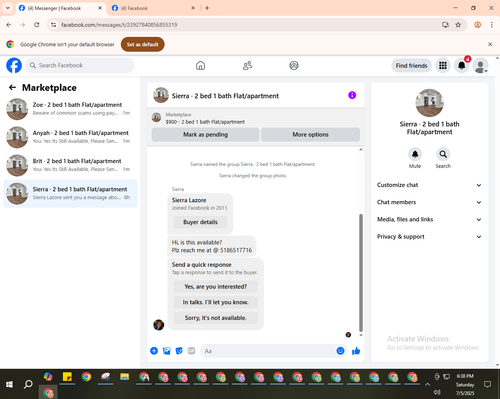Open the Brit apartment conversation
Viewport: 500px width, 399px height.
(70, 165)
